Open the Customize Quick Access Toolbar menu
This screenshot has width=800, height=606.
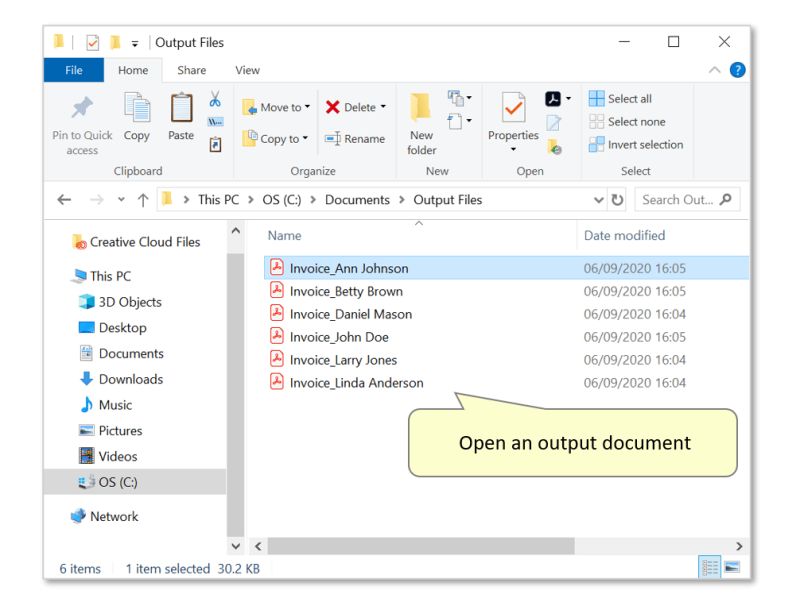(137, 42)
